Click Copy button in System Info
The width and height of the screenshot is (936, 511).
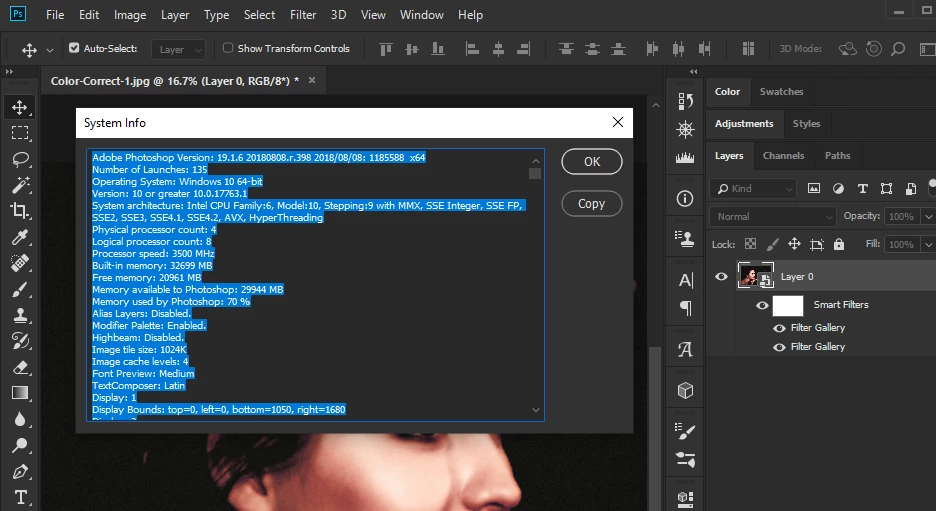tap(592, 204)
